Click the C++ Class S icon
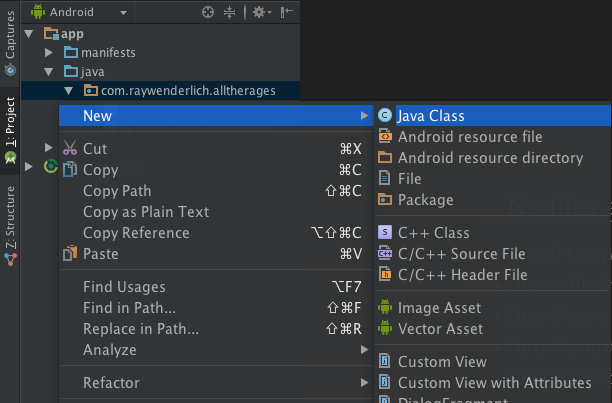Screen dimensions: 612x403 (385, 232)
